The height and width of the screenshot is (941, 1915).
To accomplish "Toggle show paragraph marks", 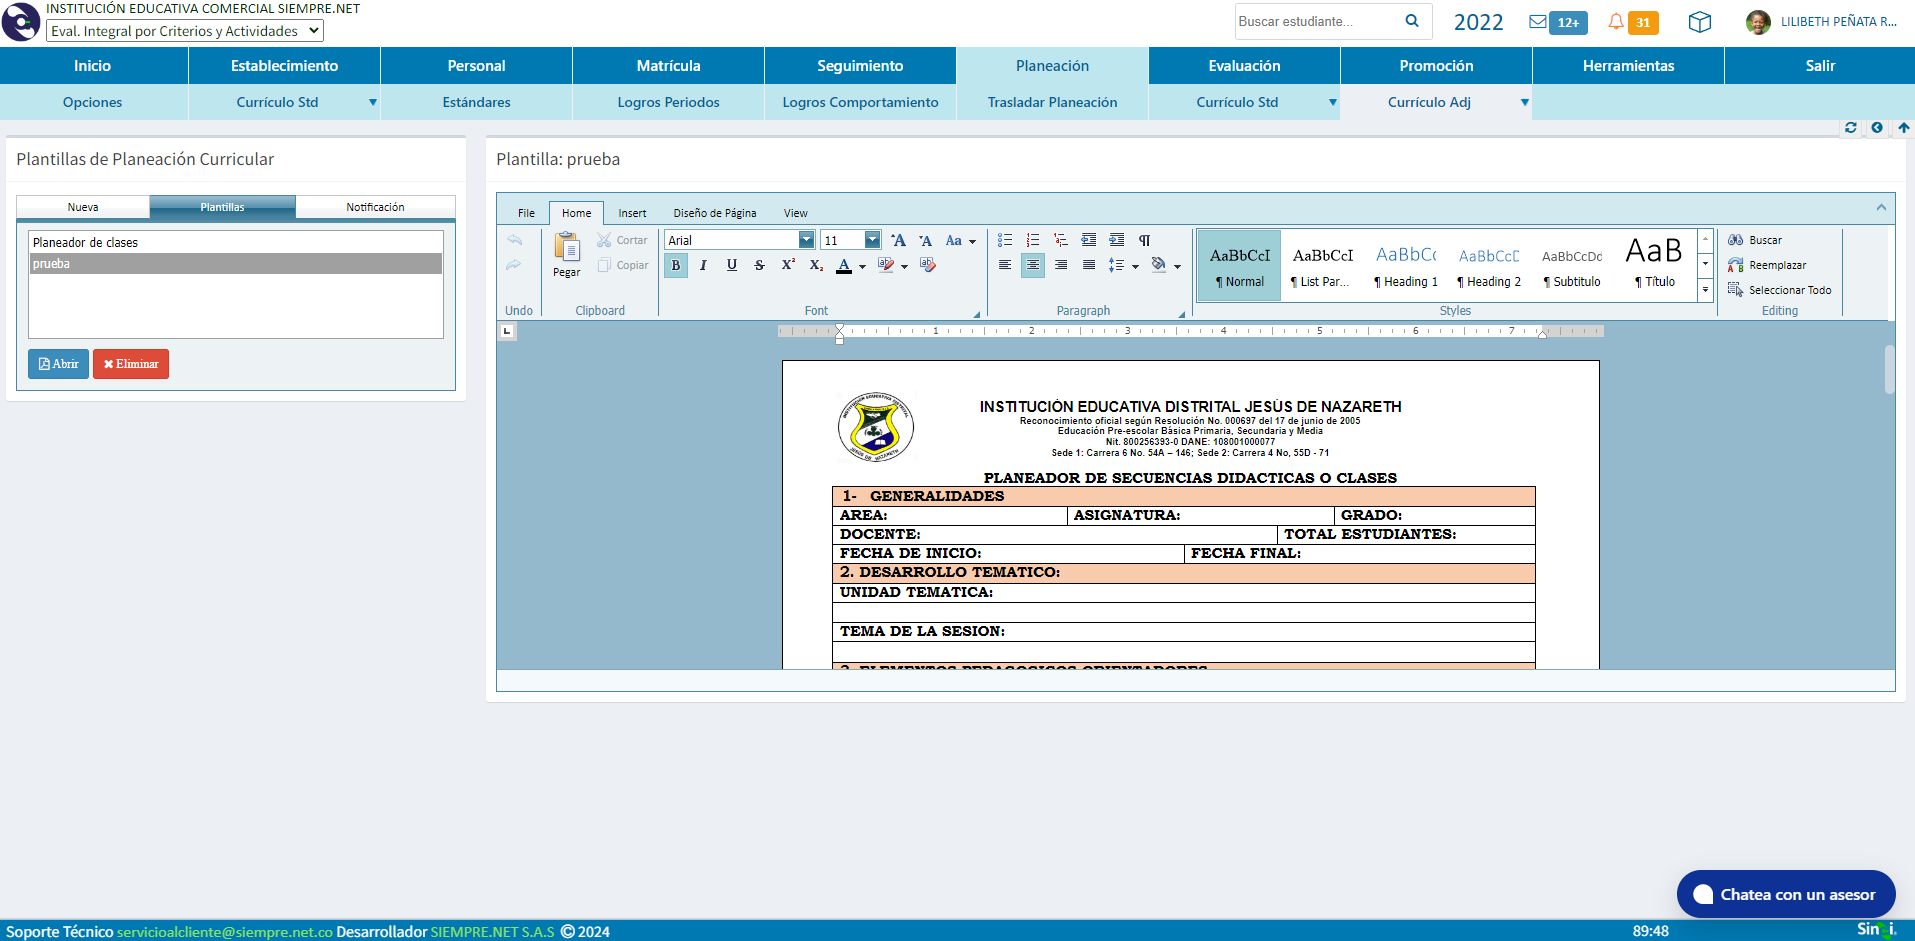I will pyautogui.click(x=1145, y=240).
